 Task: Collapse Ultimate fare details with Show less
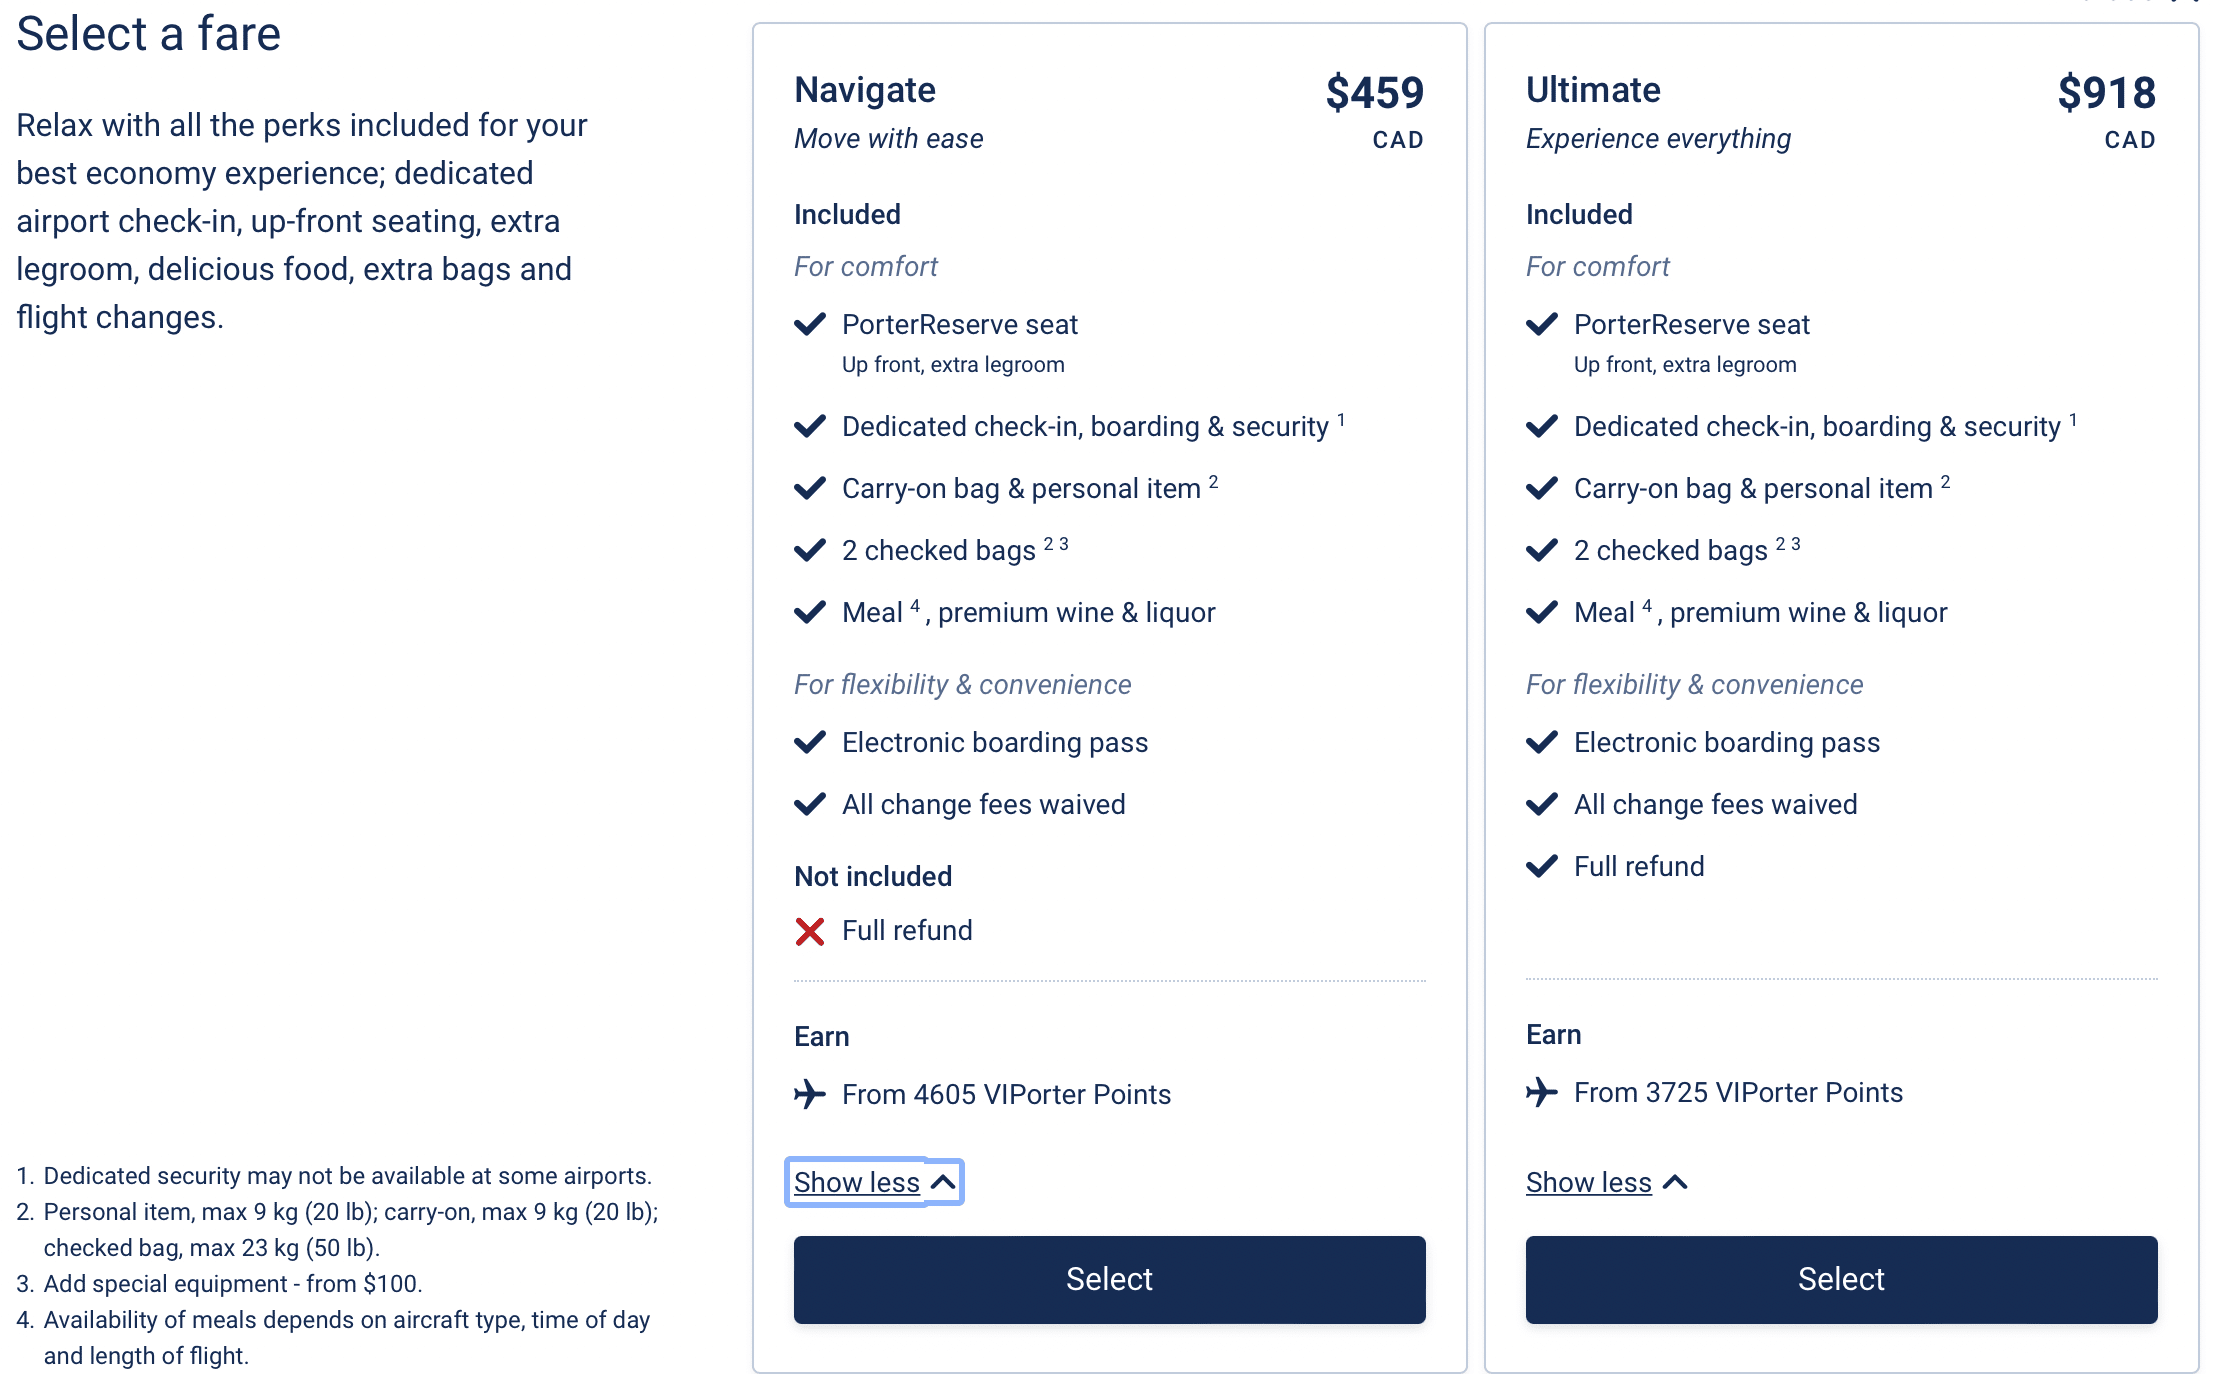[x=1588, y=1182]
